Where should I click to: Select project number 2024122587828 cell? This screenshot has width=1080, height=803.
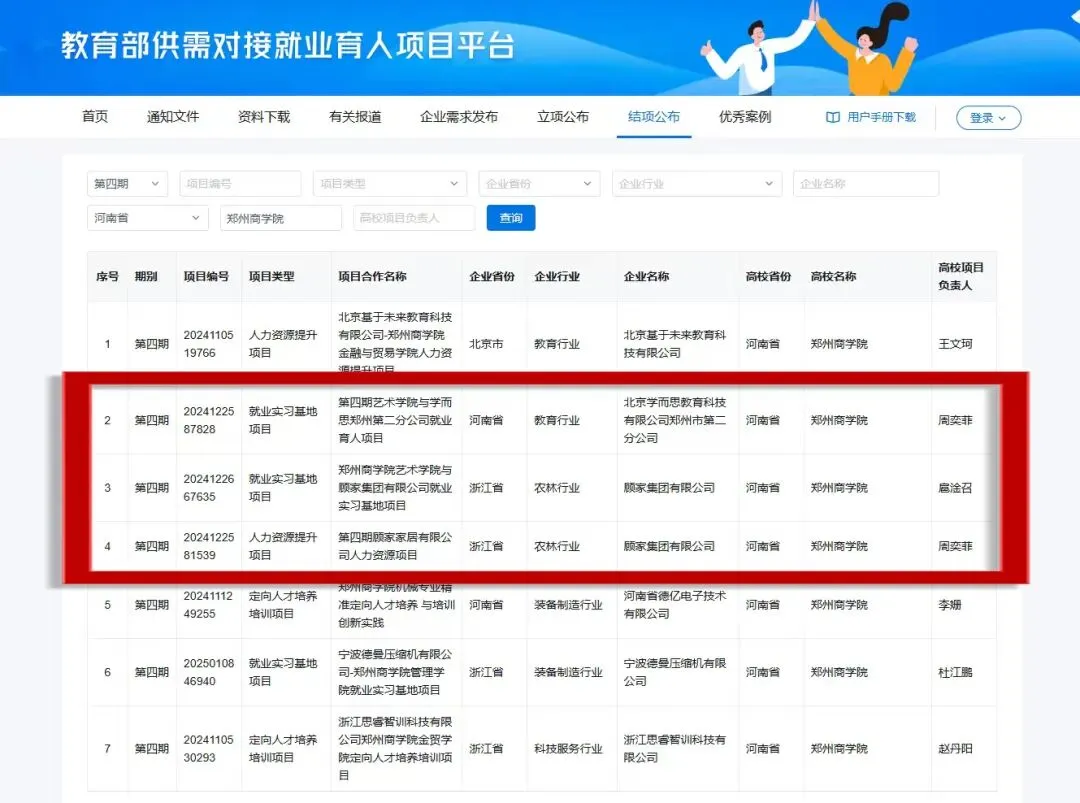click(209, 420)
